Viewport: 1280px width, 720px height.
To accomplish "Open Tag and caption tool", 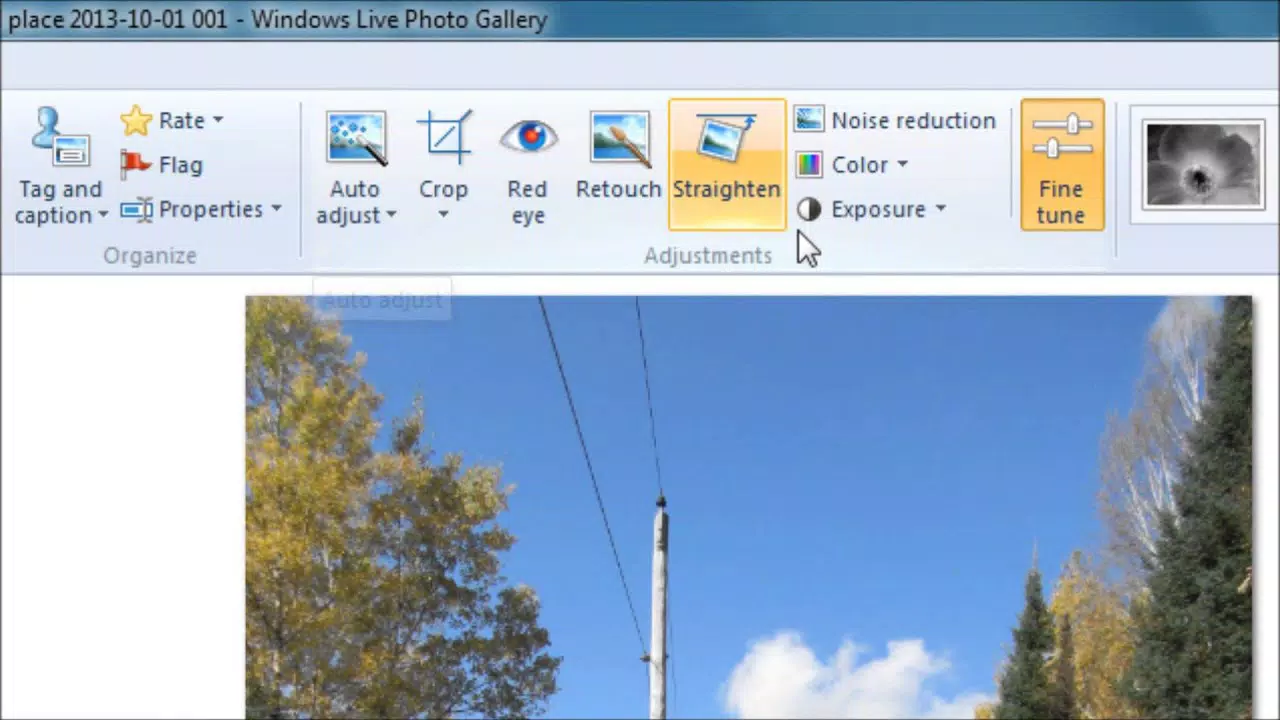I will pos(60,167).
